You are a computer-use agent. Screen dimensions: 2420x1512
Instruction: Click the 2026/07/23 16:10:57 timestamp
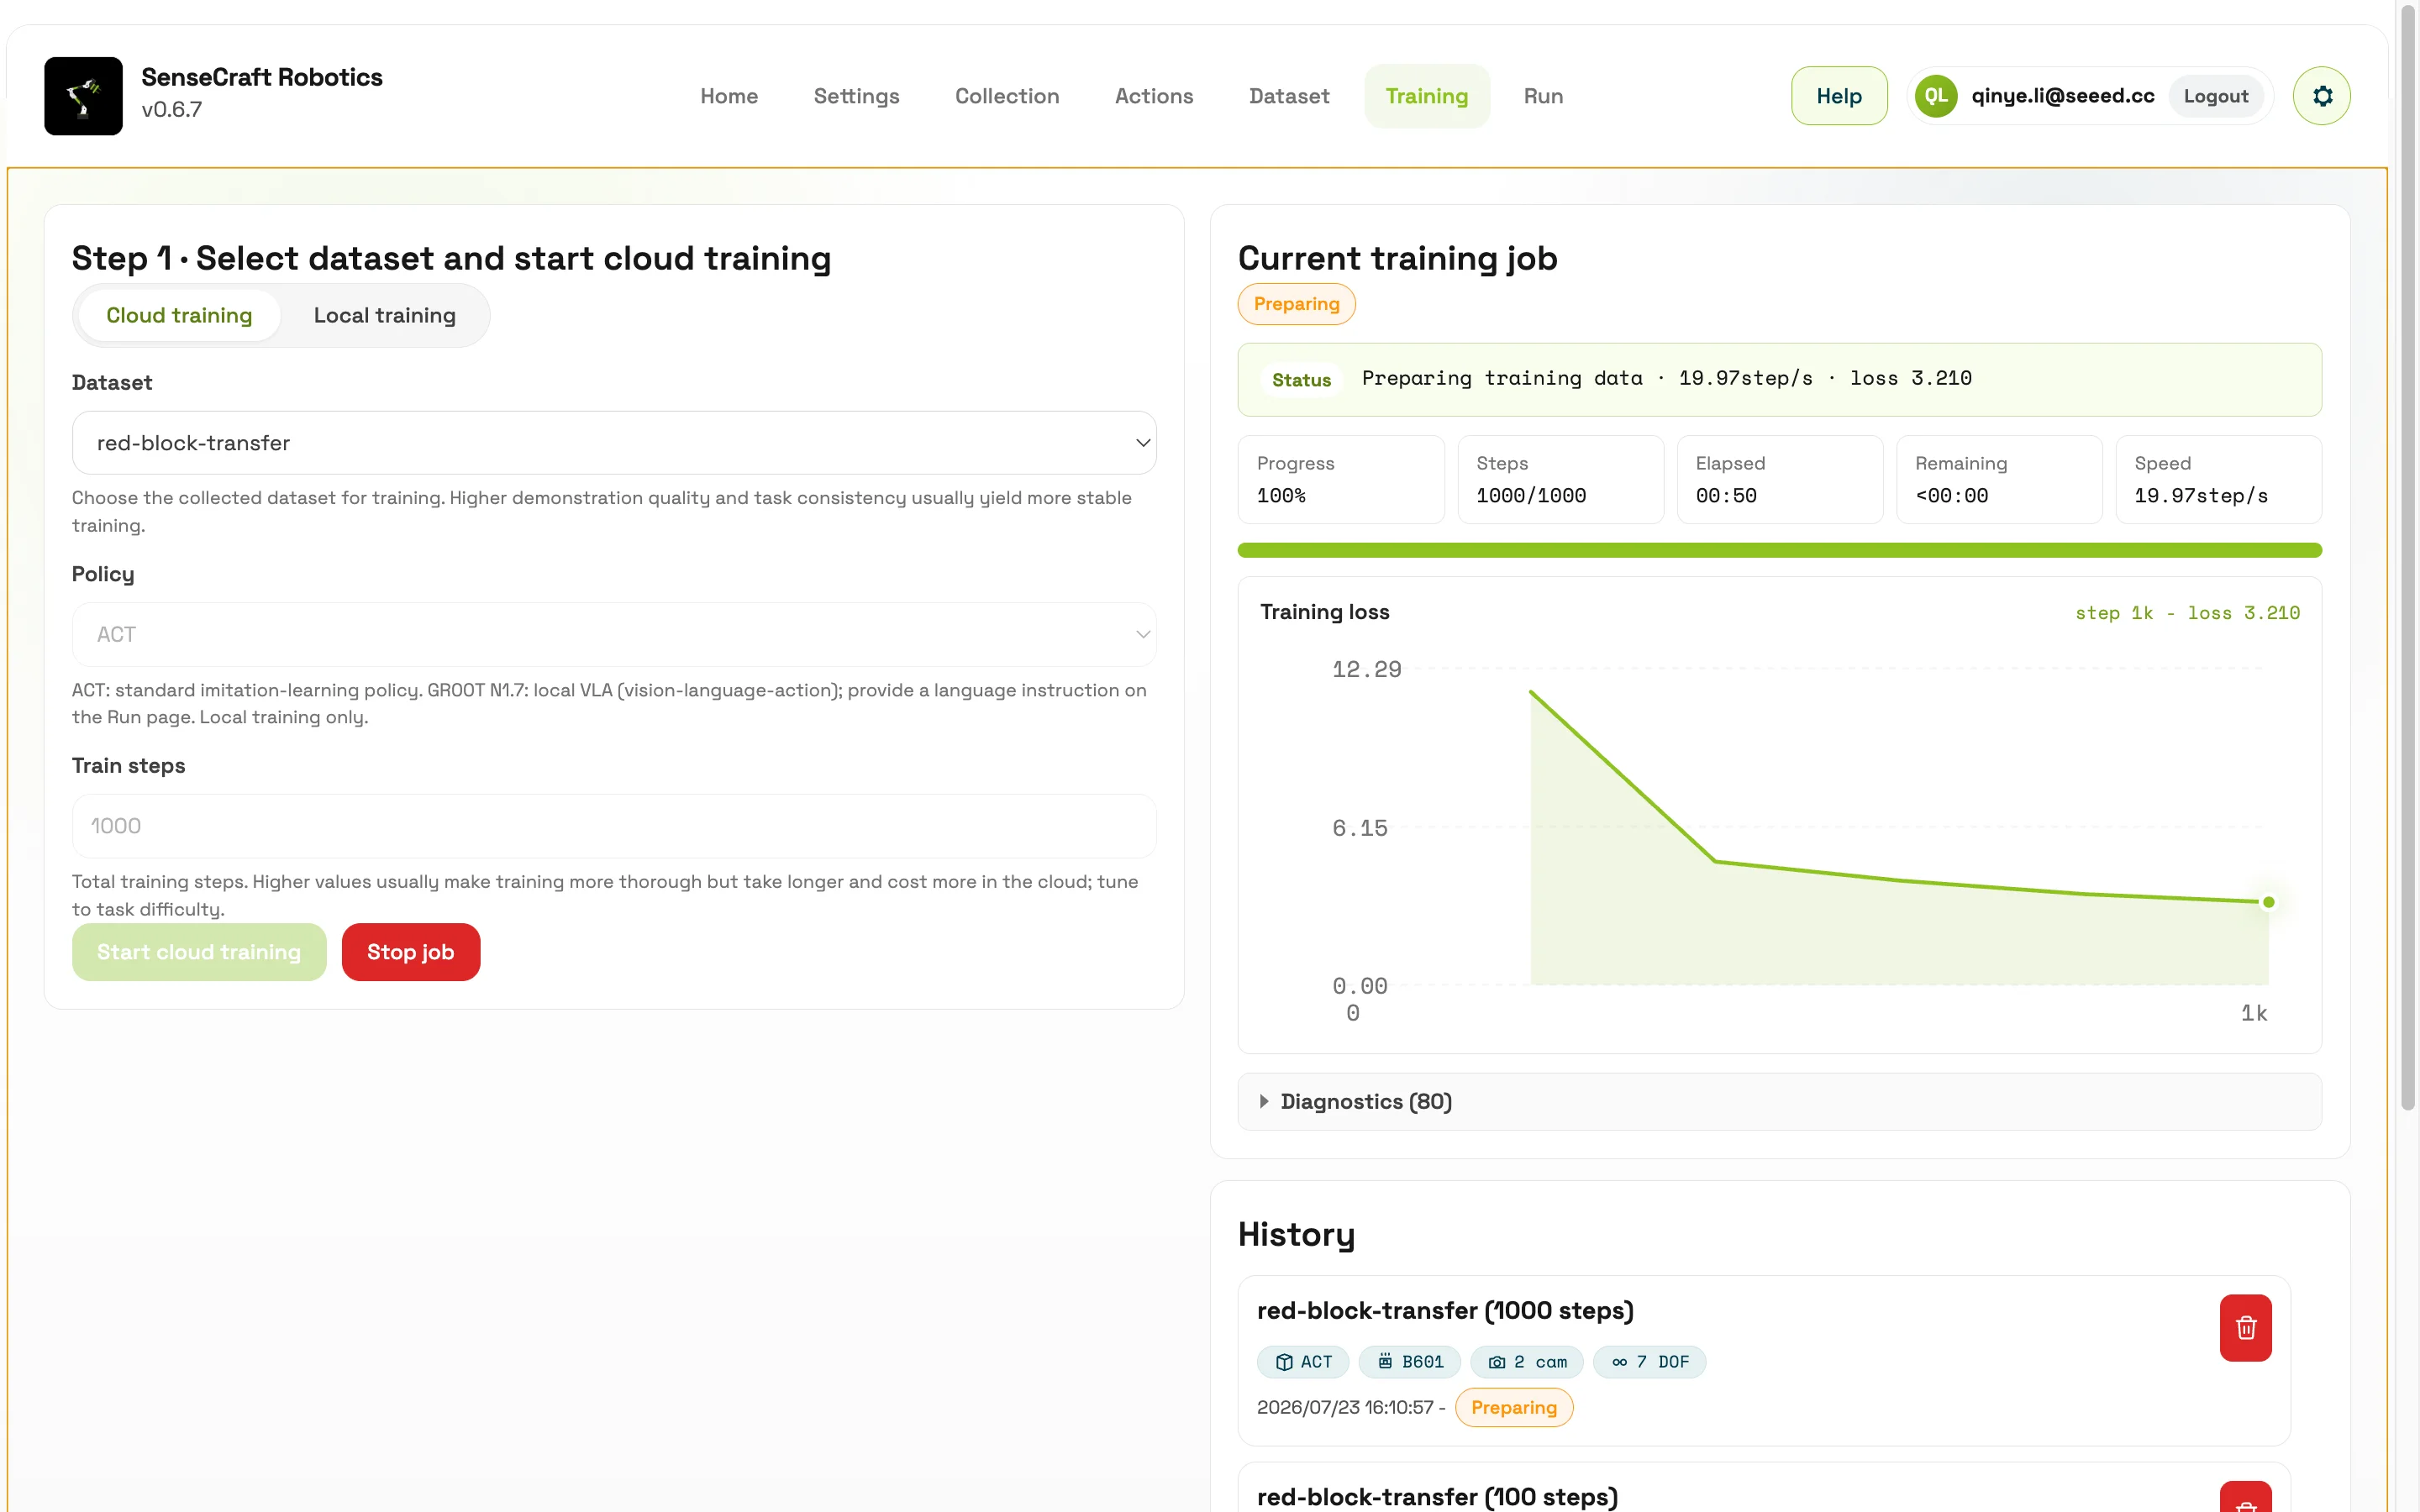point(1345,1408)
